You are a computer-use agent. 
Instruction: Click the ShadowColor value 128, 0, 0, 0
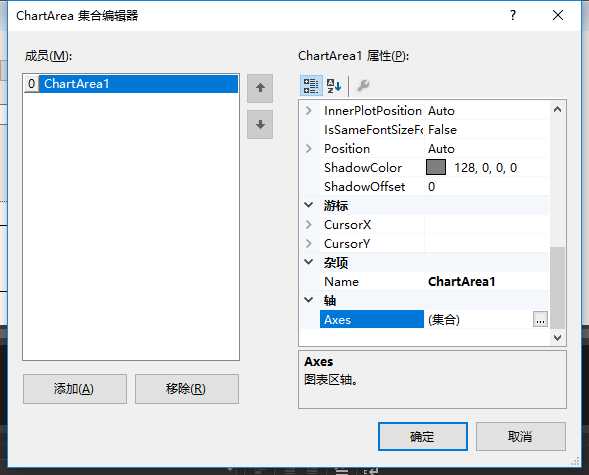[x=485, y=168]
